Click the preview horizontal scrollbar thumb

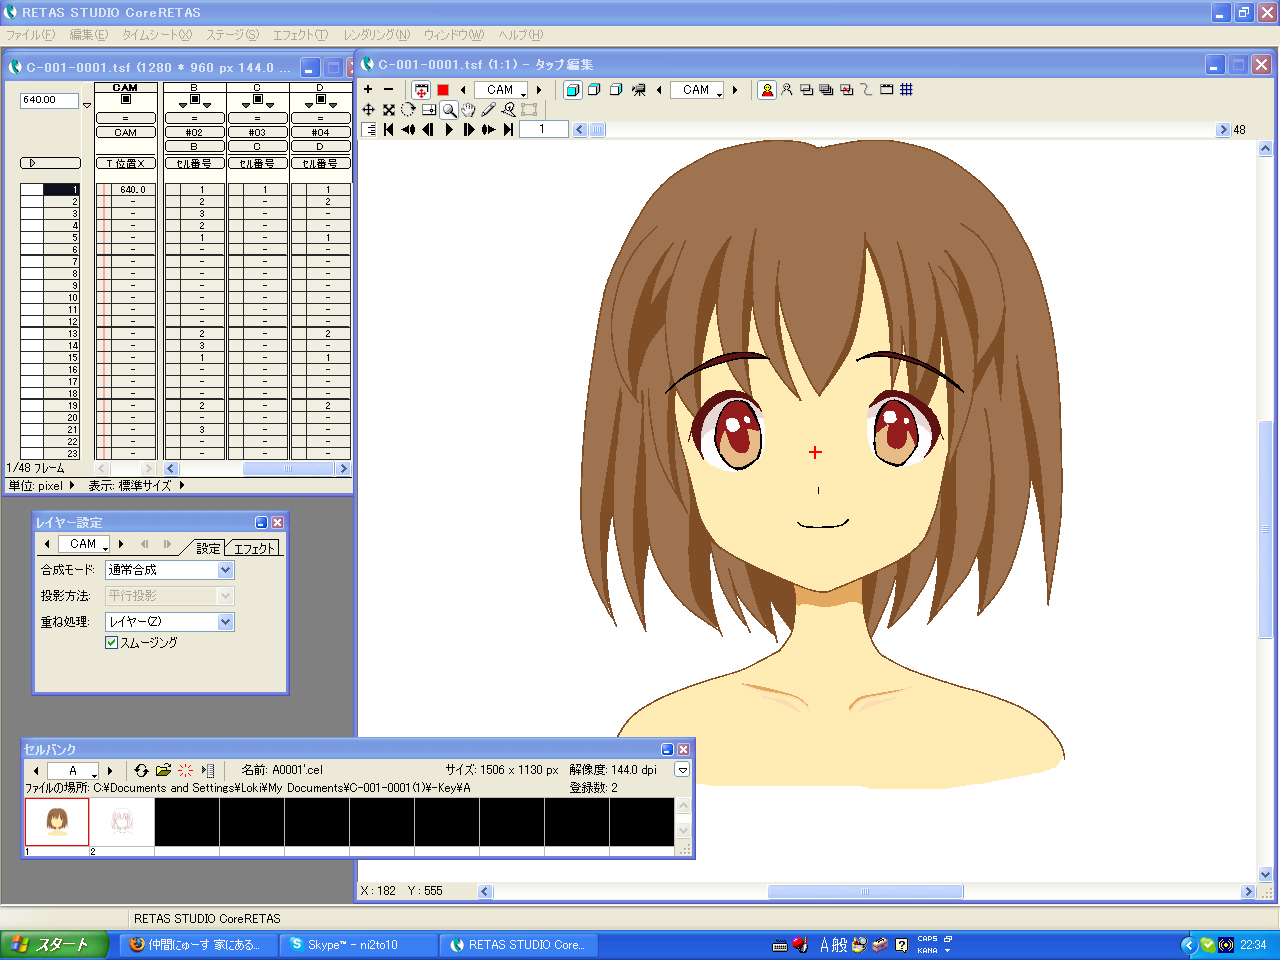pyautogui.click(x=865, y=892)
